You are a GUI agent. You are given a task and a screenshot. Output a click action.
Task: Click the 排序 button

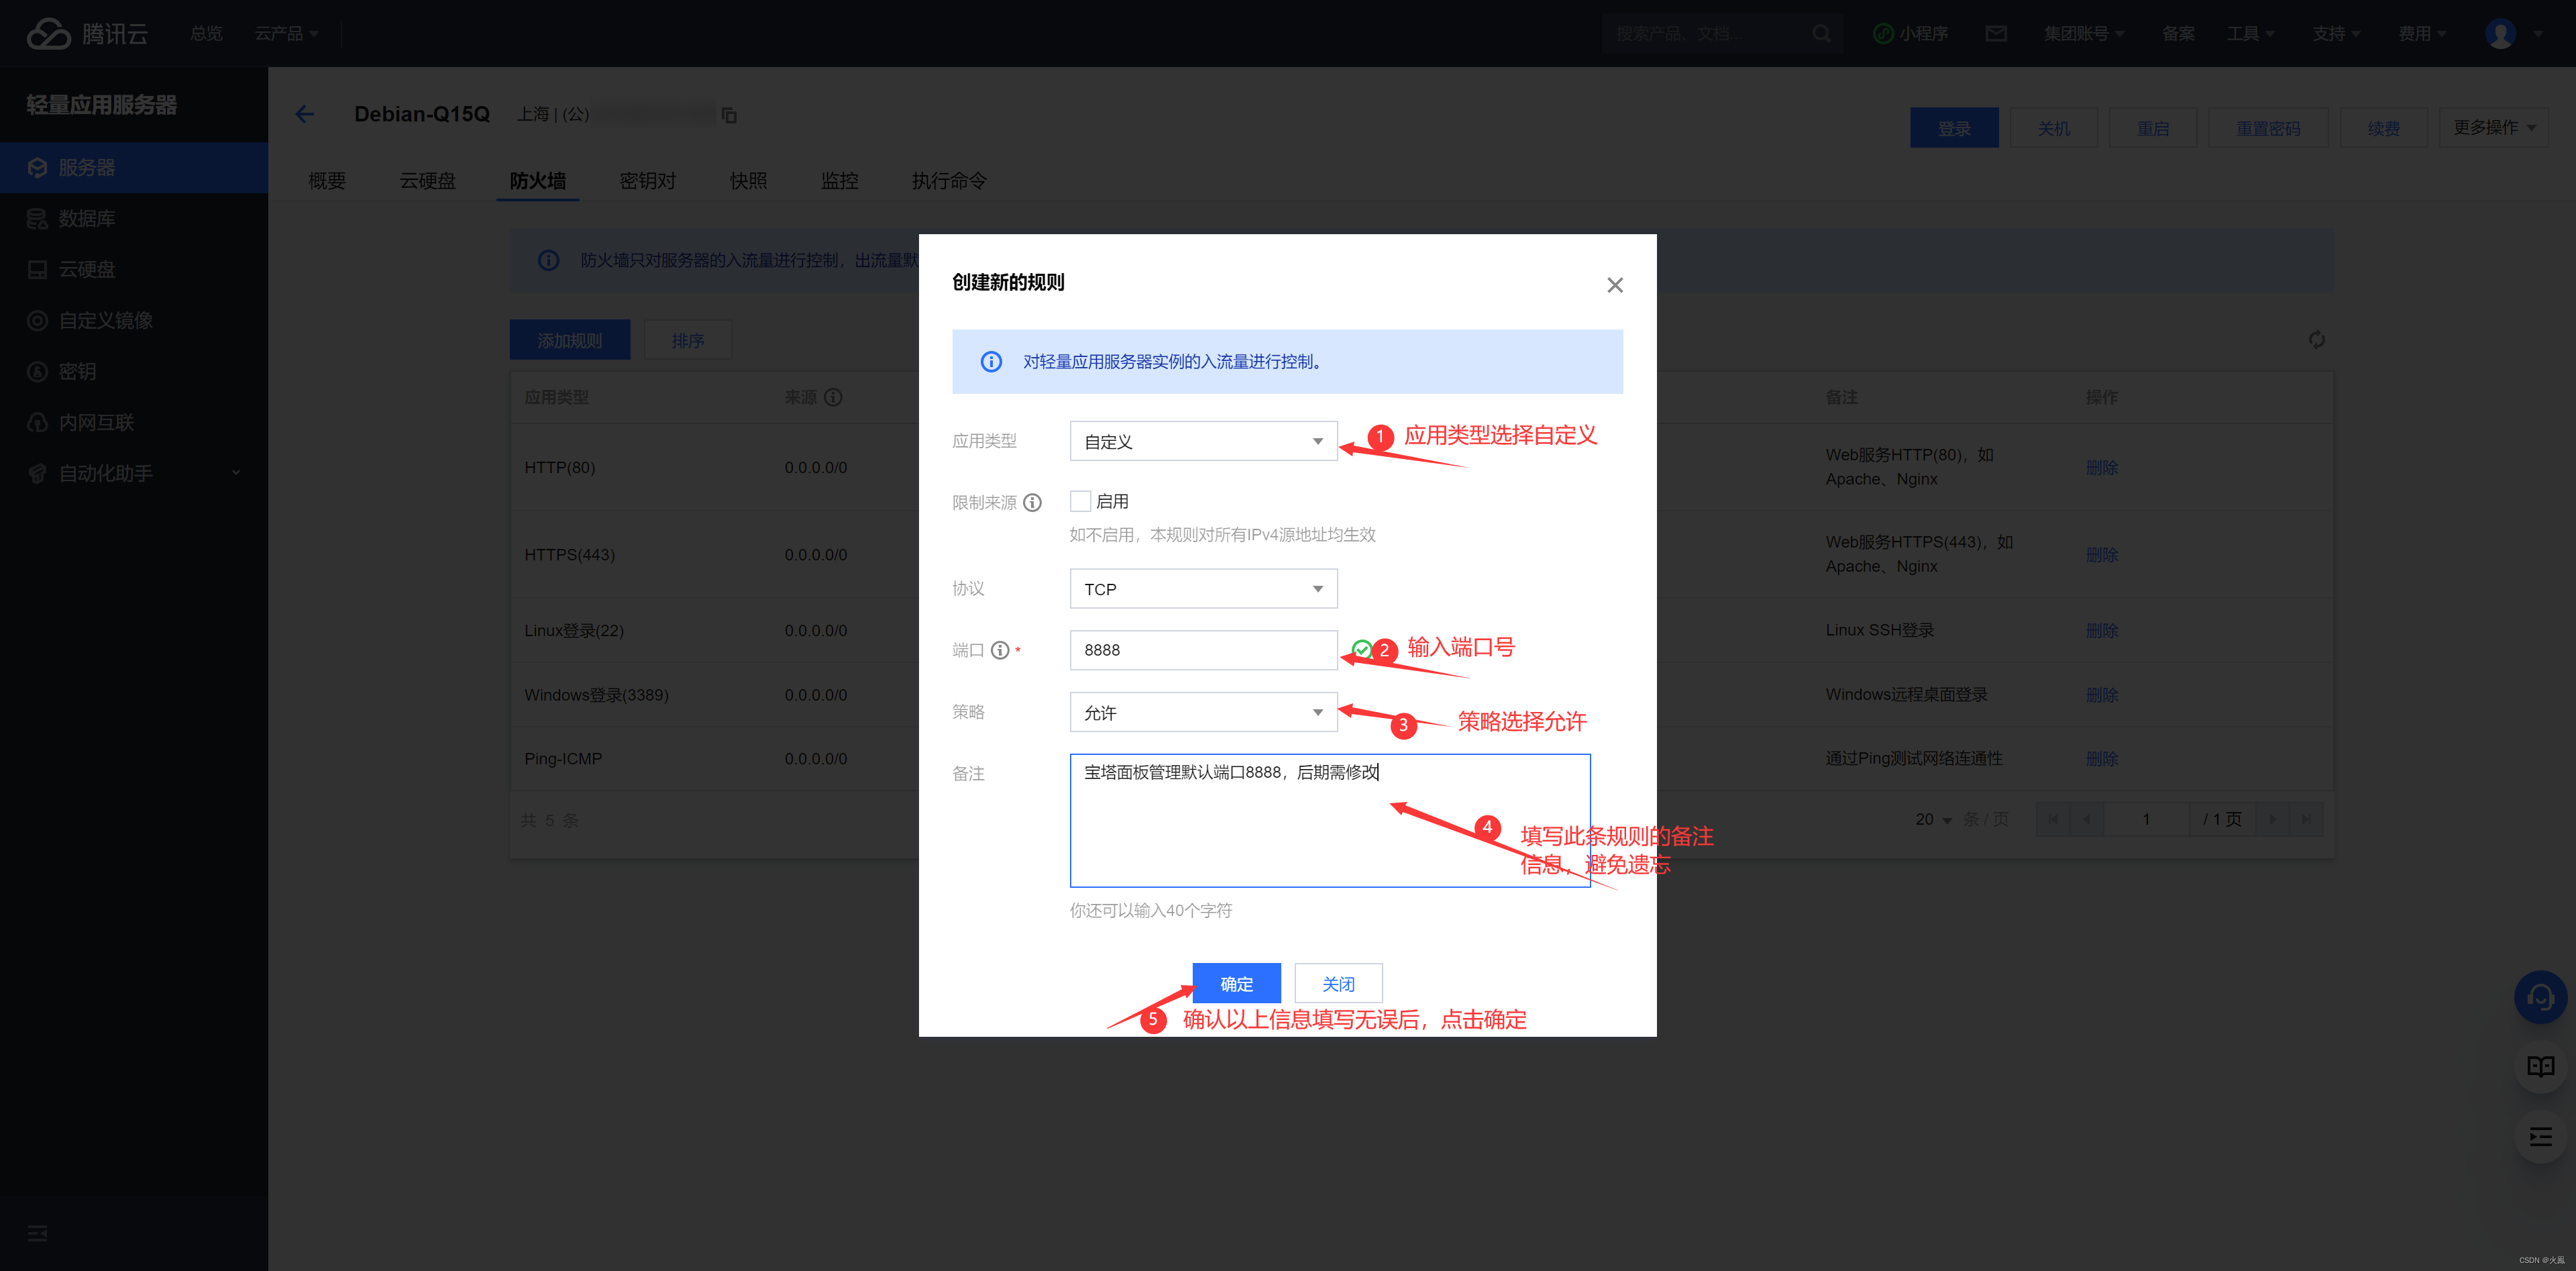pos(687,340)
